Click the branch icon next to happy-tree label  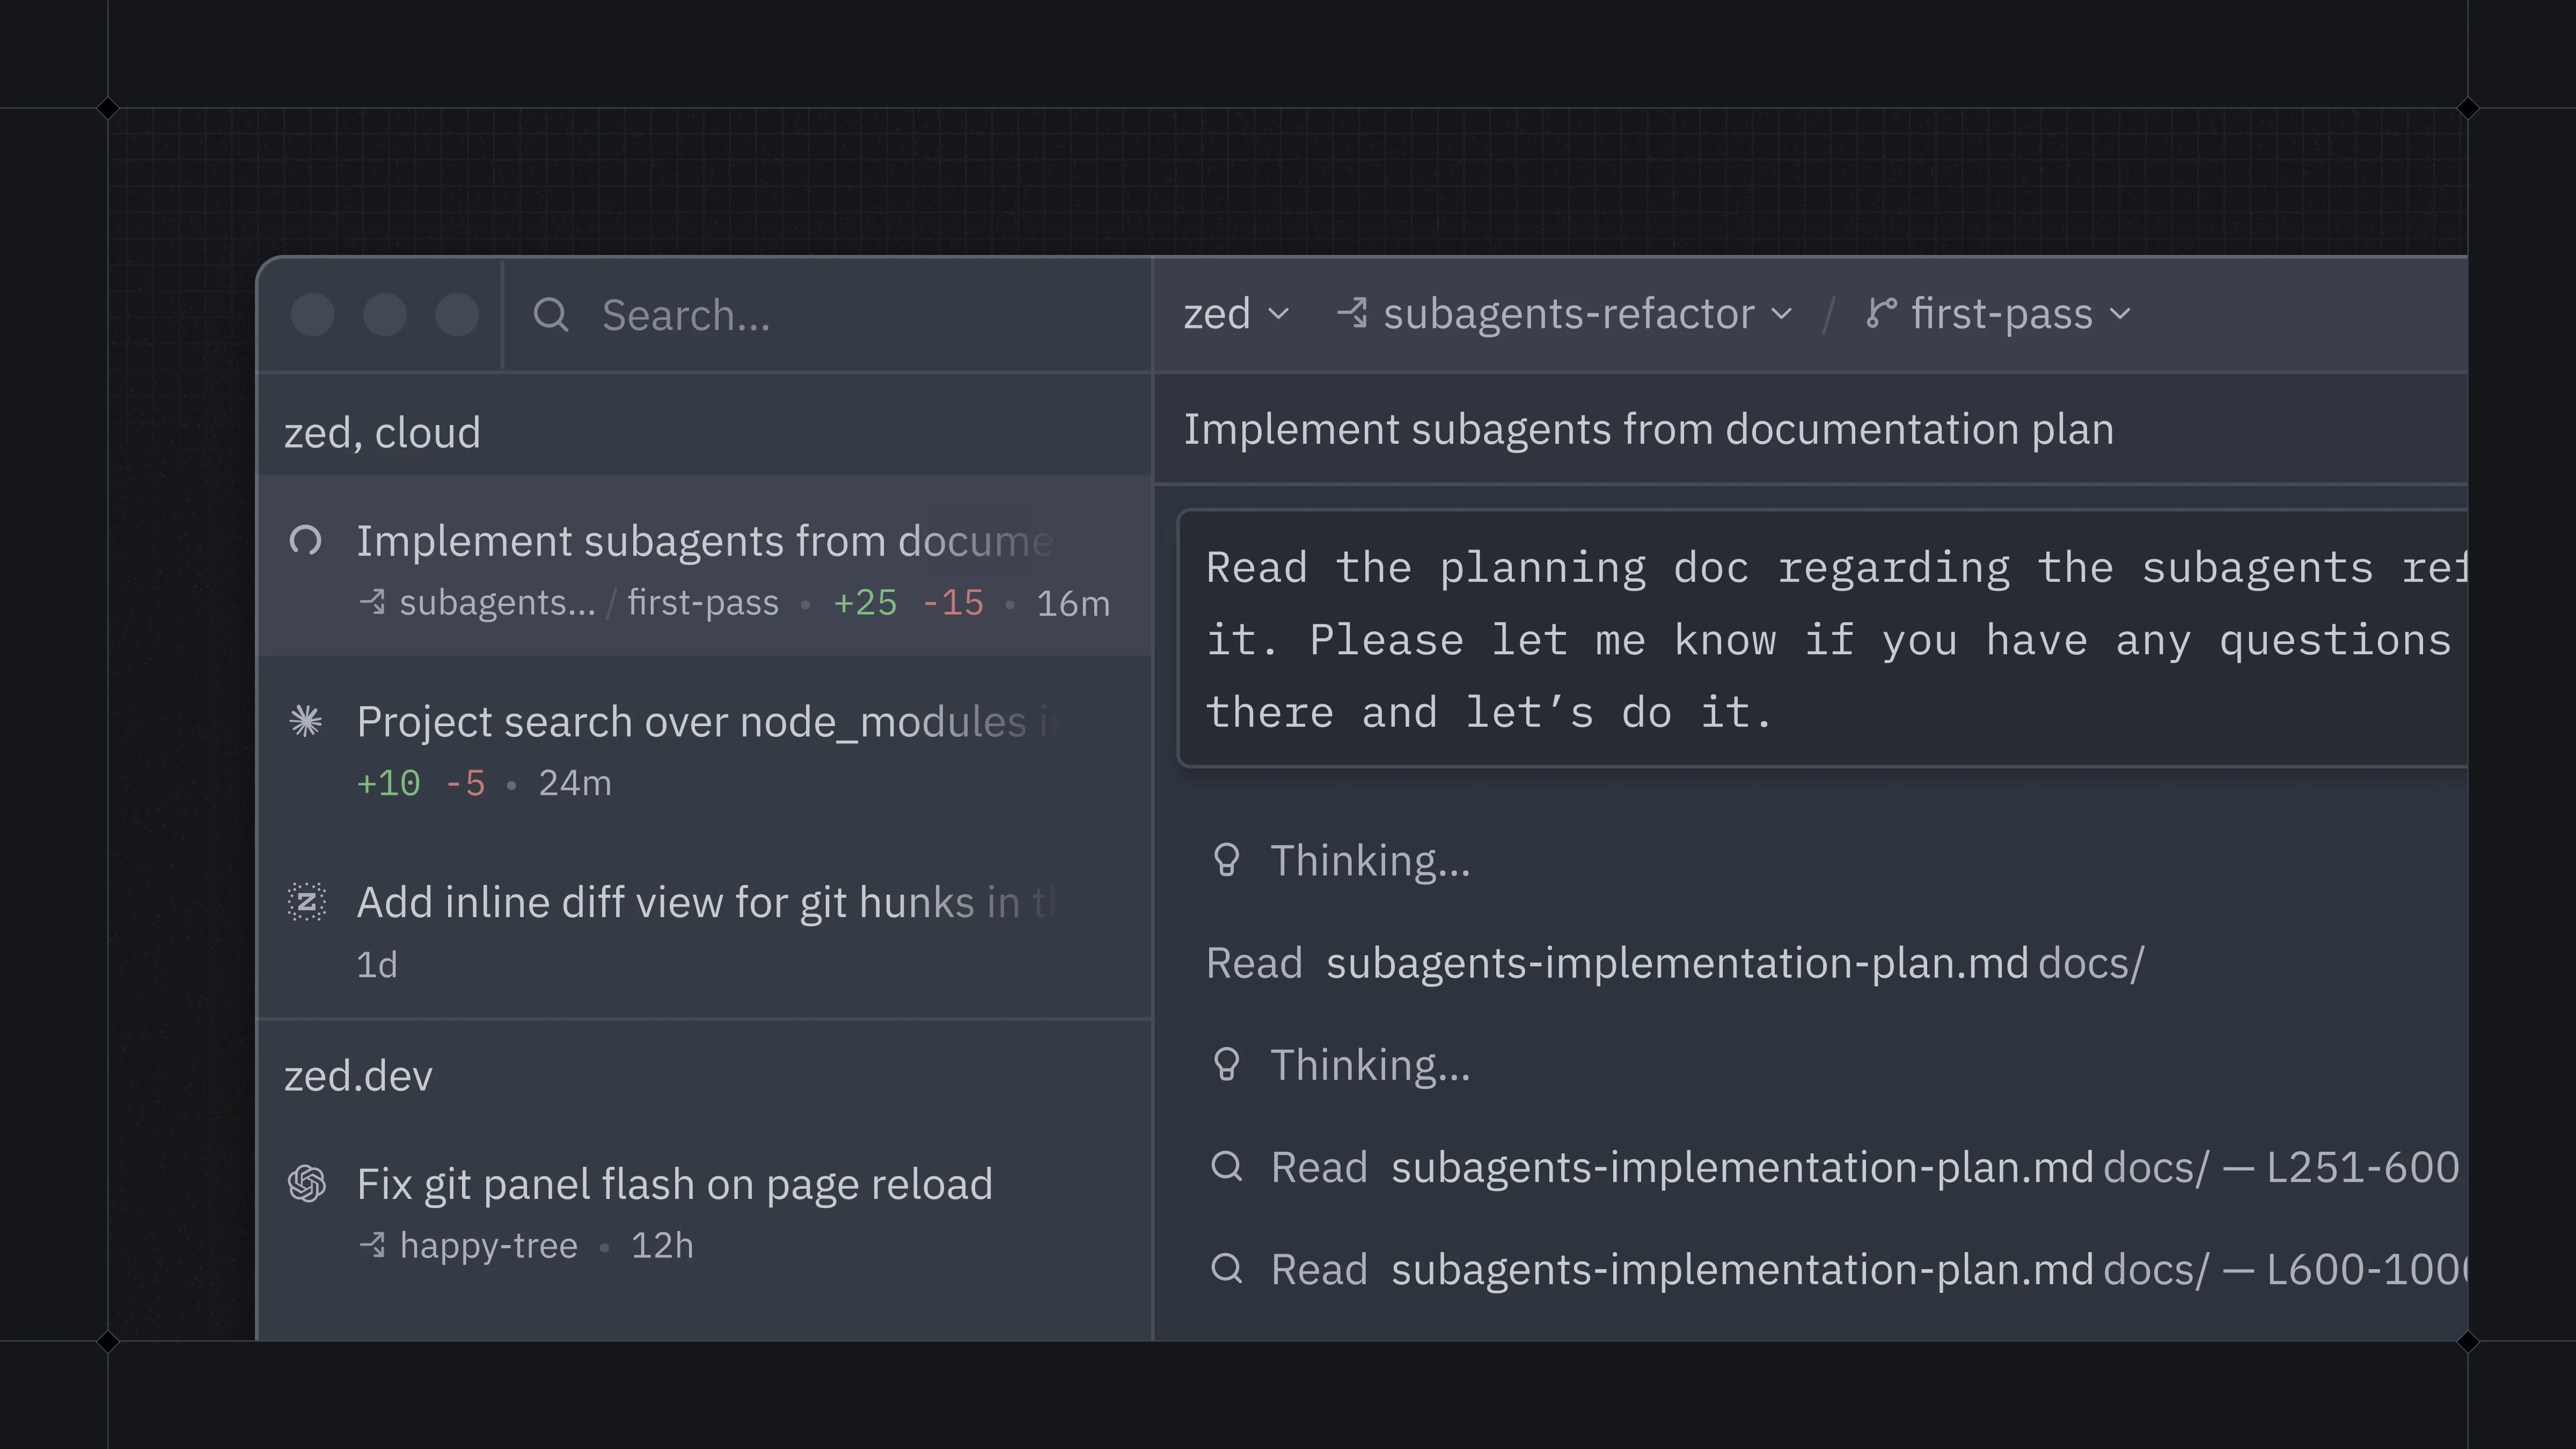(x=373, y=1245)
